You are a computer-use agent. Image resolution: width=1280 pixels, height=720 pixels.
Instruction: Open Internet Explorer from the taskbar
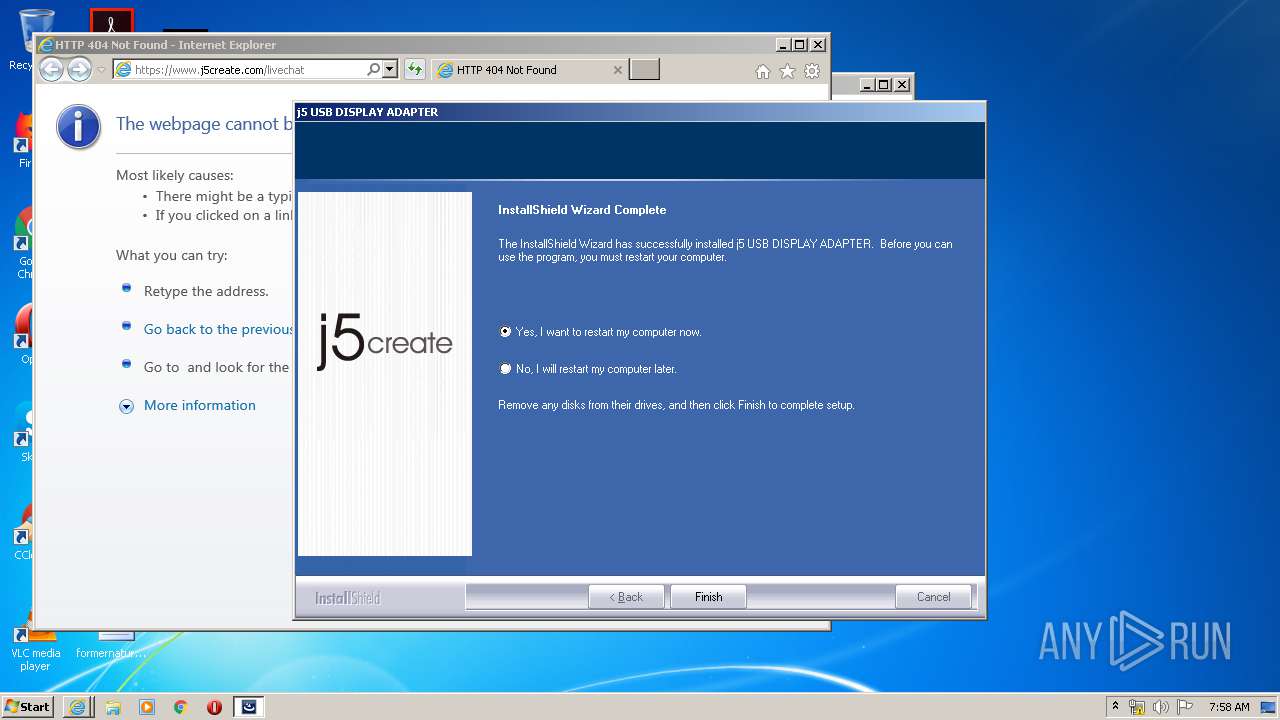(x=77, y=707)
